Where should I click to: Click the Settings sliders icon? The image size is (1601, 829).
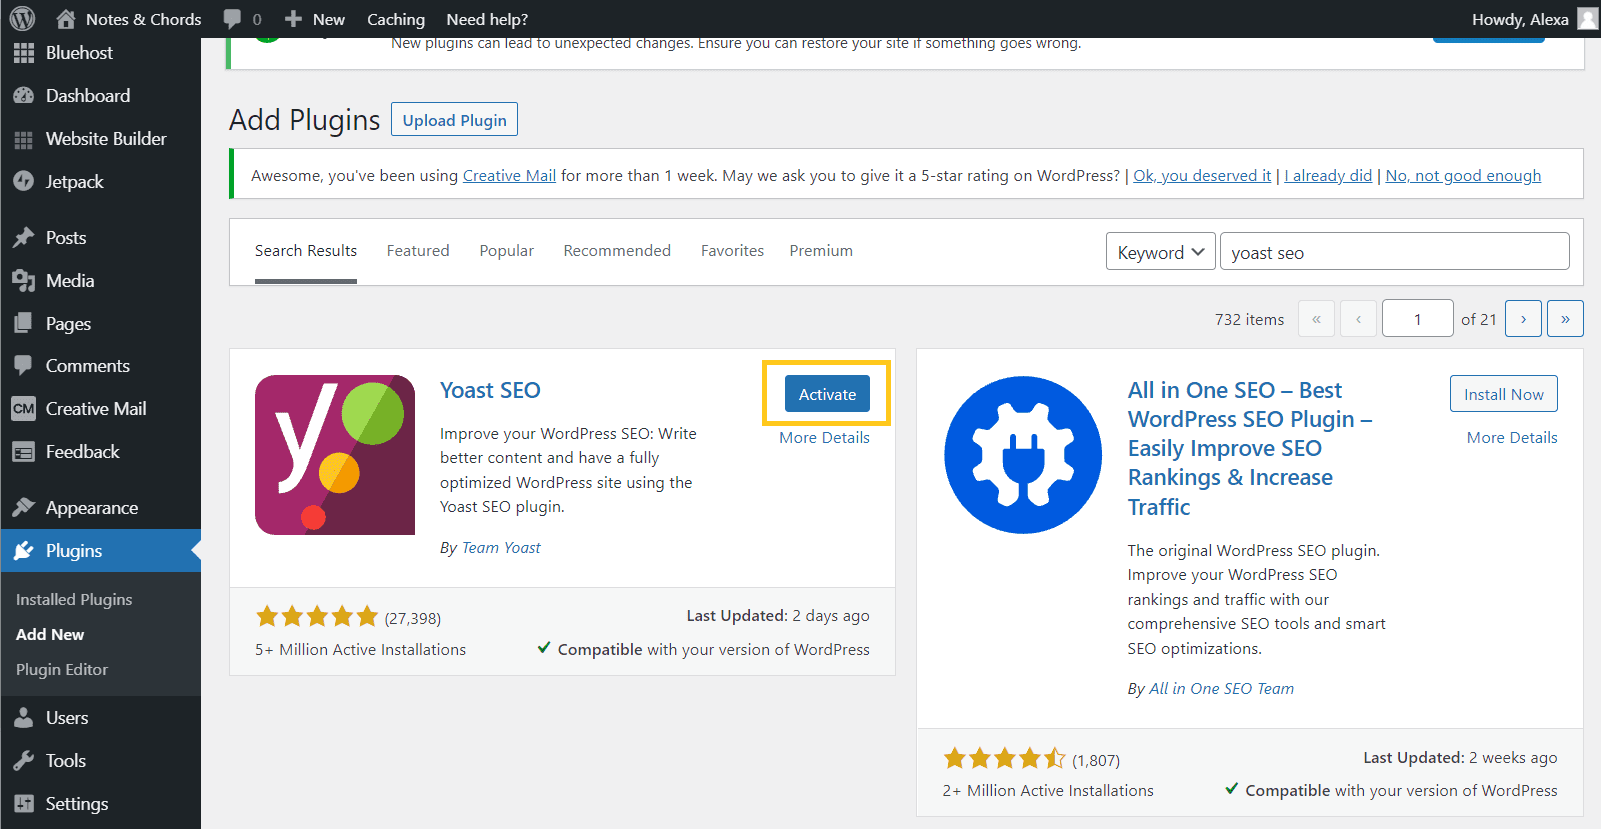pos(24,804)
